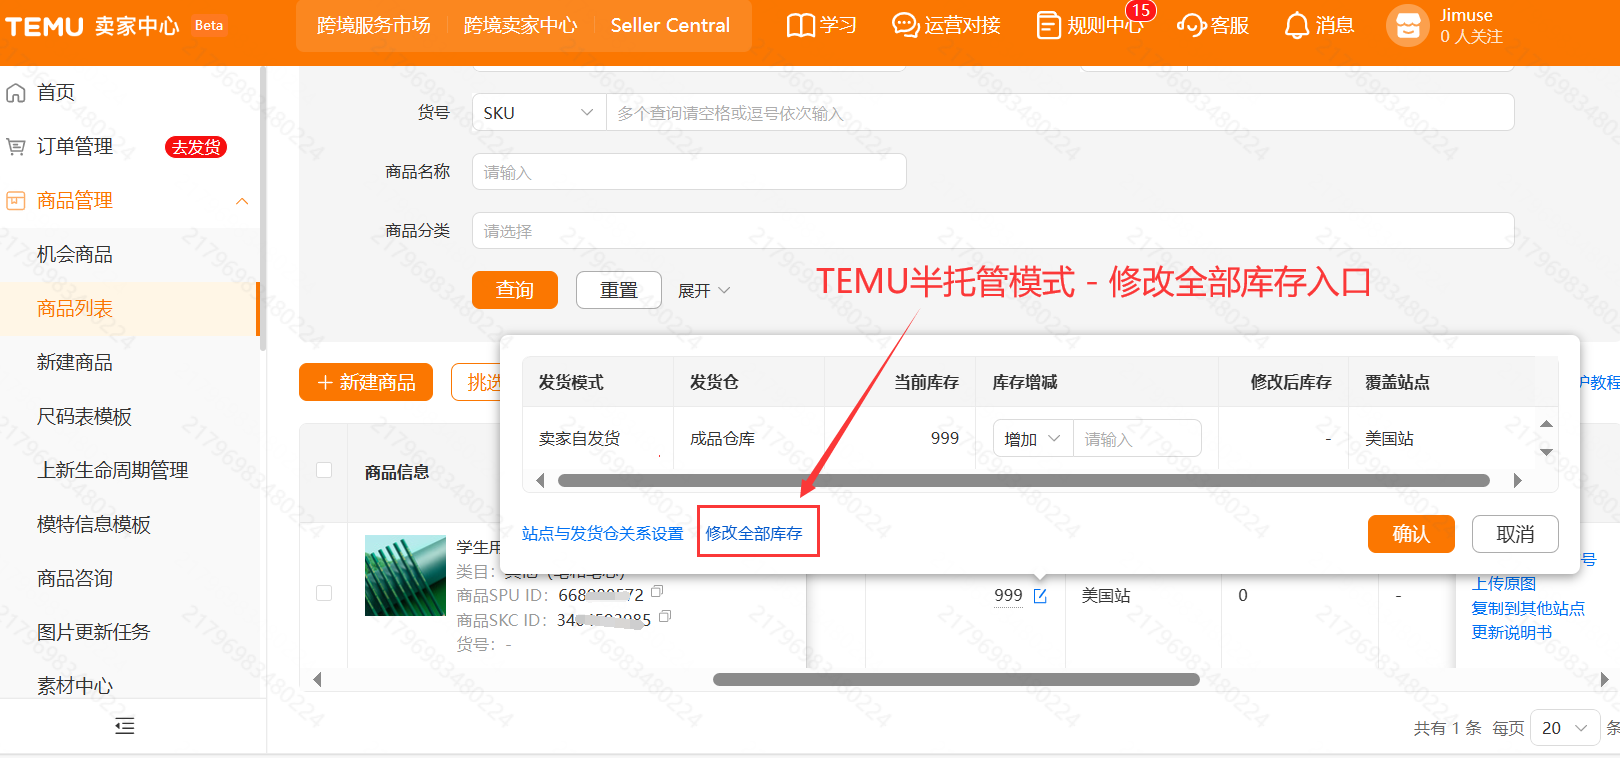The width and height of the screenshot is (1620, 758).
Task: Open 站点与发货仓关系设置 link
Action: point(603,534)
